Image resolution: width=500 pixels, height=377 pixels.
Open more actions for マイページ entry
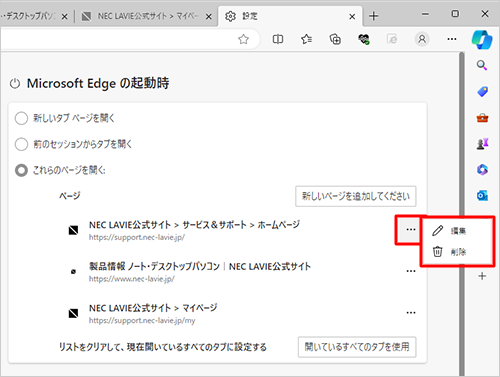411,313
